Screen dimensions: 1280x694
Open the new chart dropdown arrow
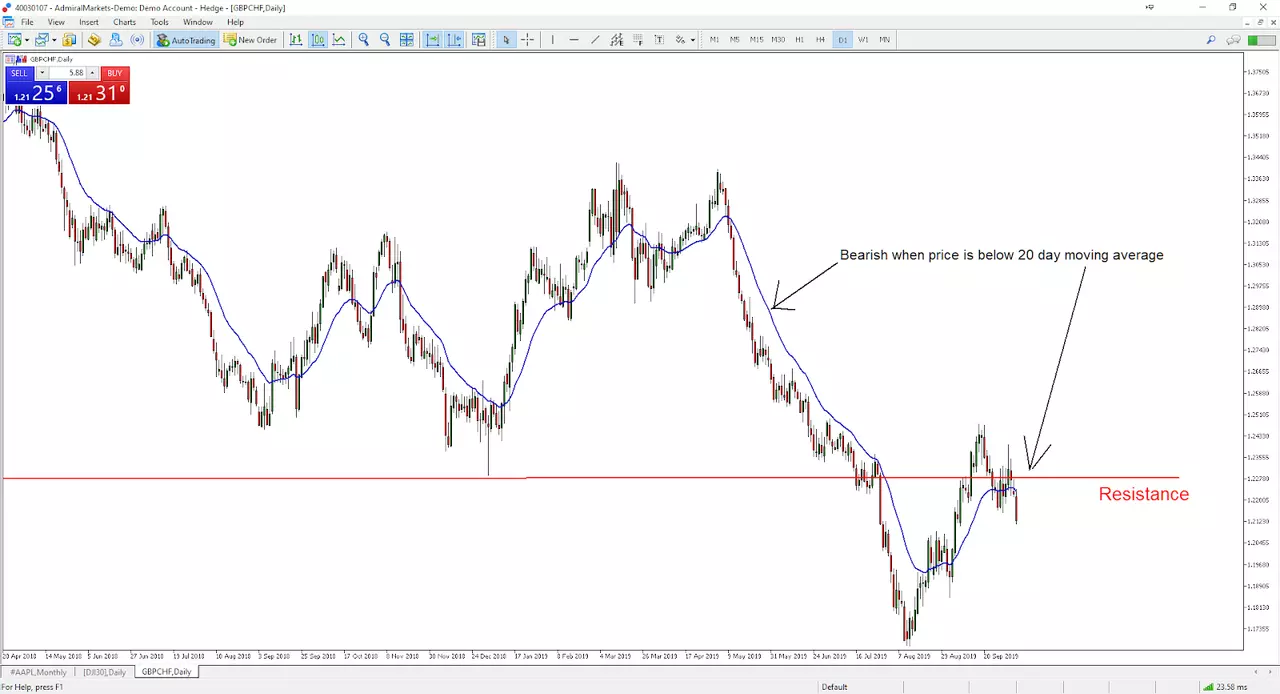pos(27,40)
